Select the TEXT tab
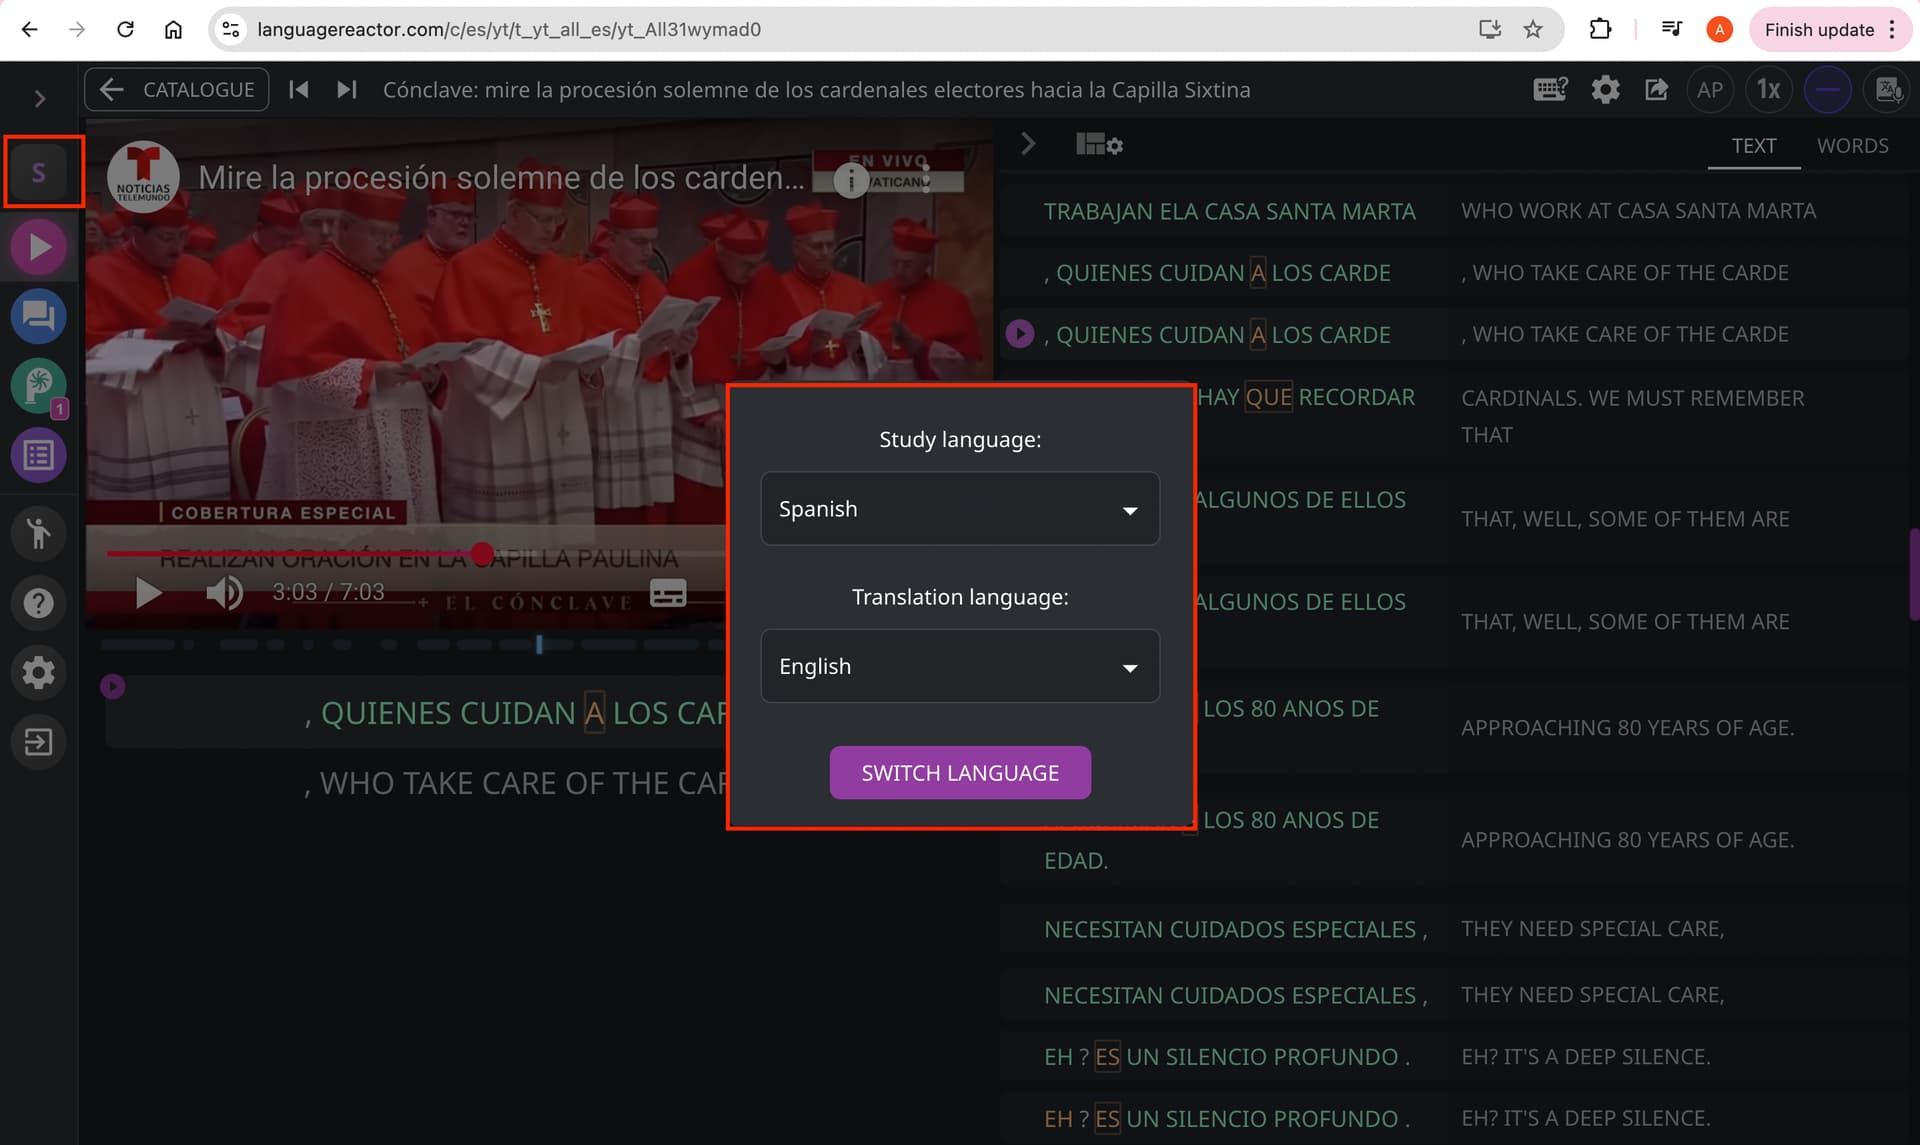1920x1145 pixels. pos(1754,146)
